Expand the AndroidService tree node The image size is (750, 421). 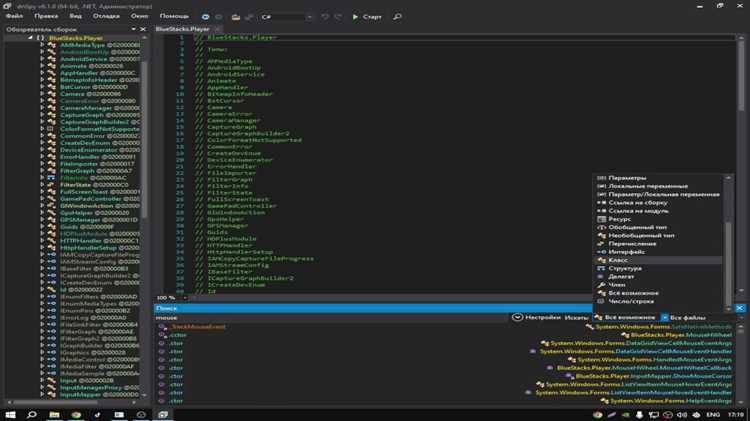coord(42,59)
